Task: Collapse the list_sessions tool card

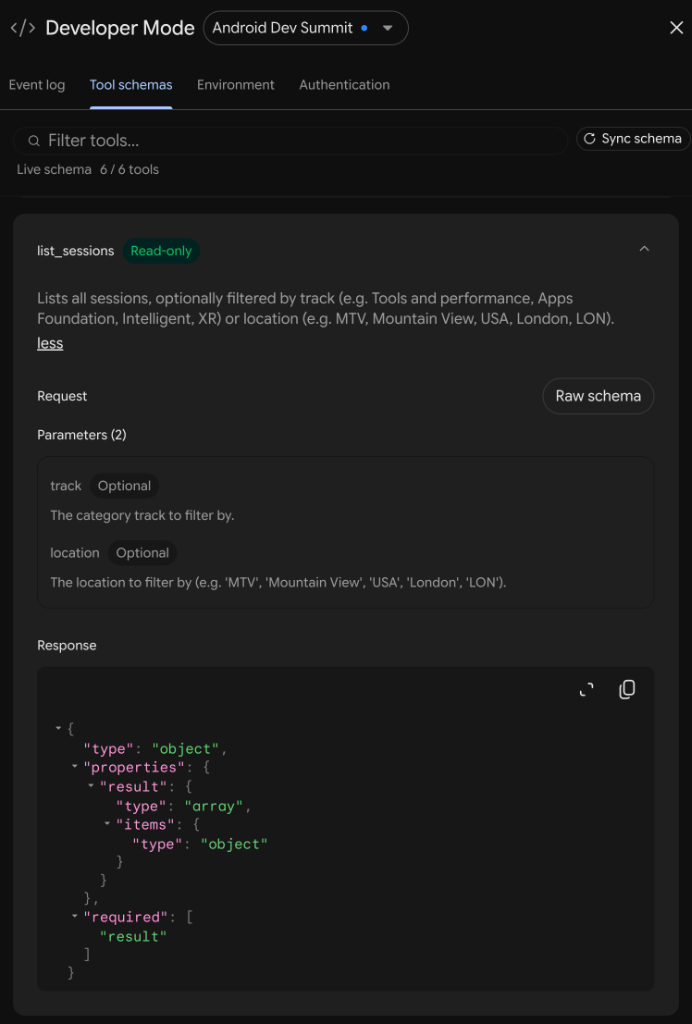Action: (x=644, y=249)
